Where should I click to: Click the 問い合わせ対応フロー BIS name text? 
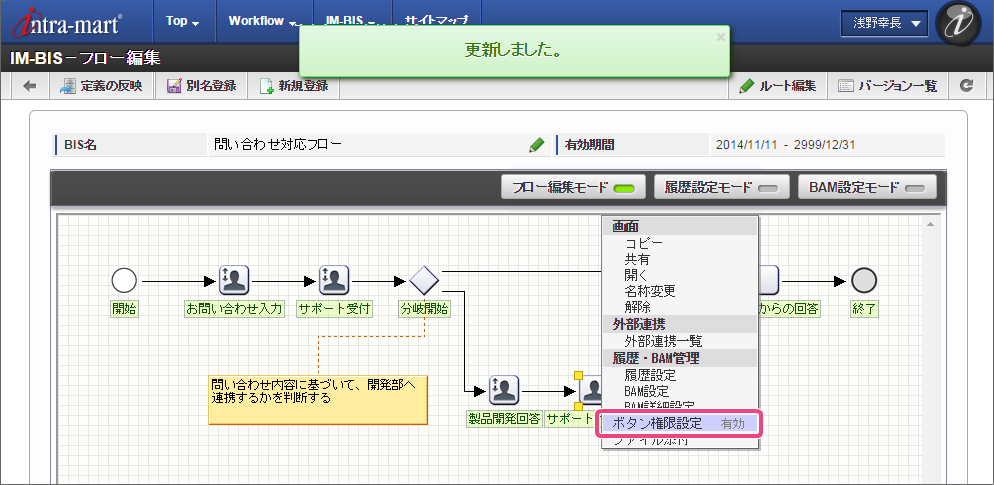click(278, 145)
